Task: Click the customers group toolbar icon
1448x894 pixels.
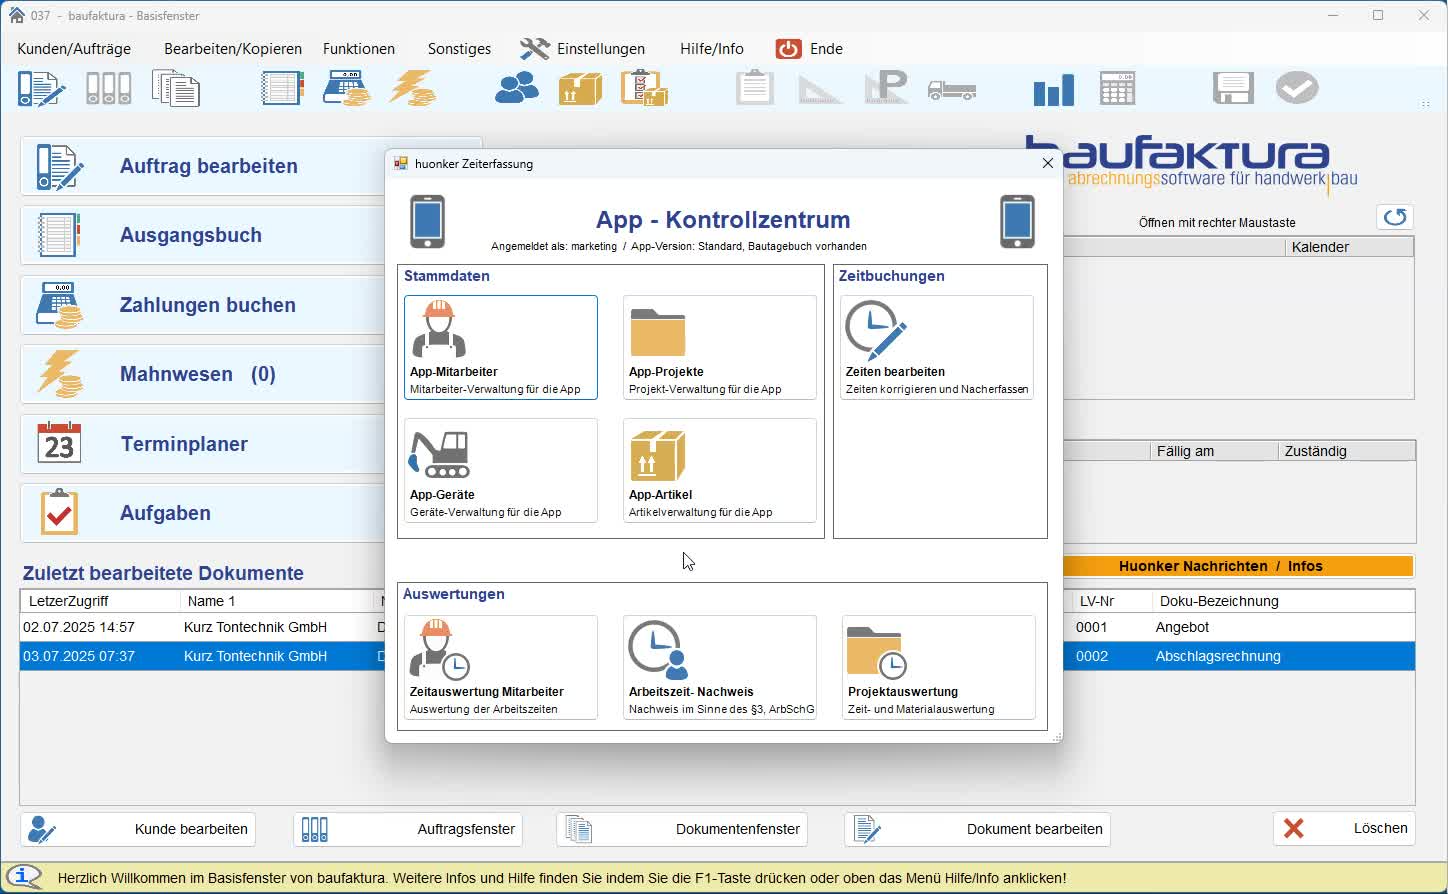Action: click(517, 89)
